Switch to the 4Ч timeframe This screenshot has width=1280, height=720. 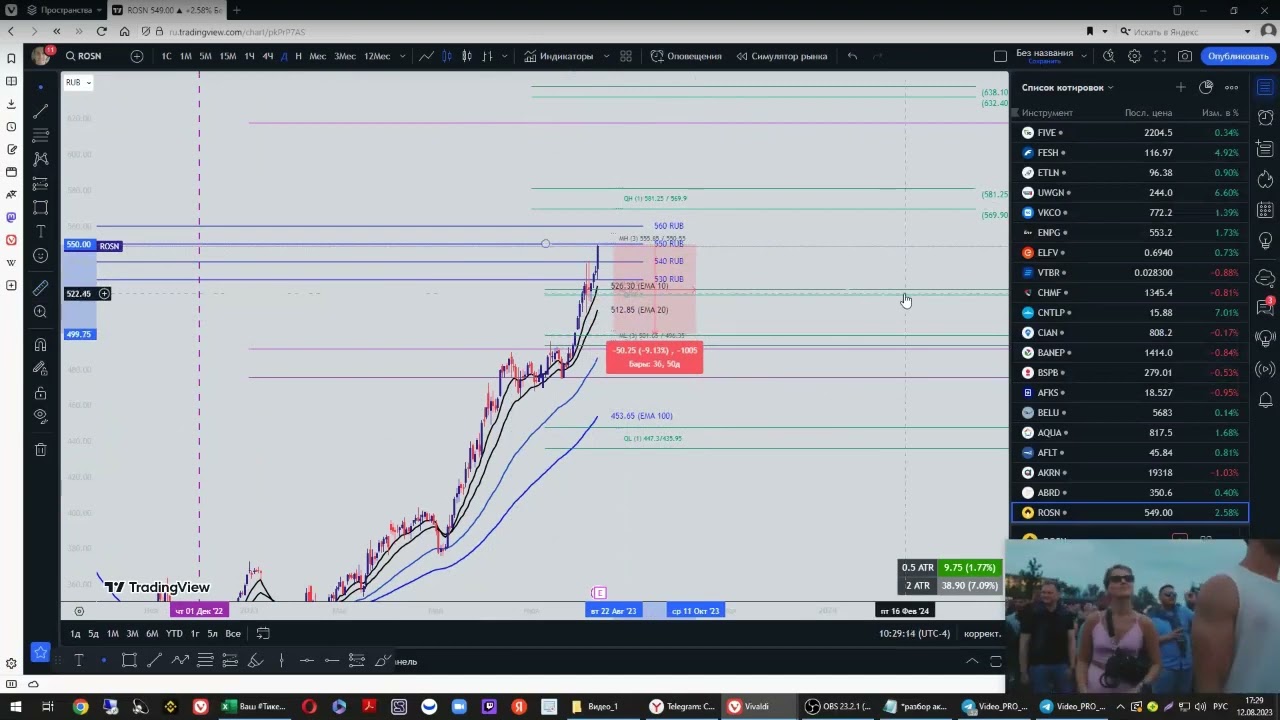(x=268, y=56)
